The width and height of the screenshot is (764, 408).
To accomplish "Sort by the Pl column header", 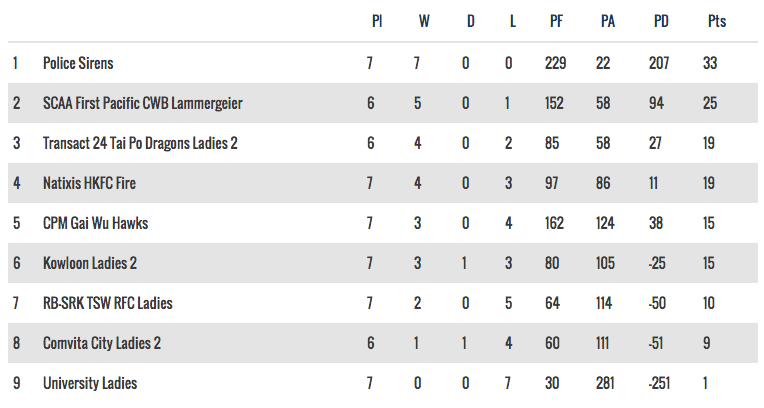I will tap(377, 21).
